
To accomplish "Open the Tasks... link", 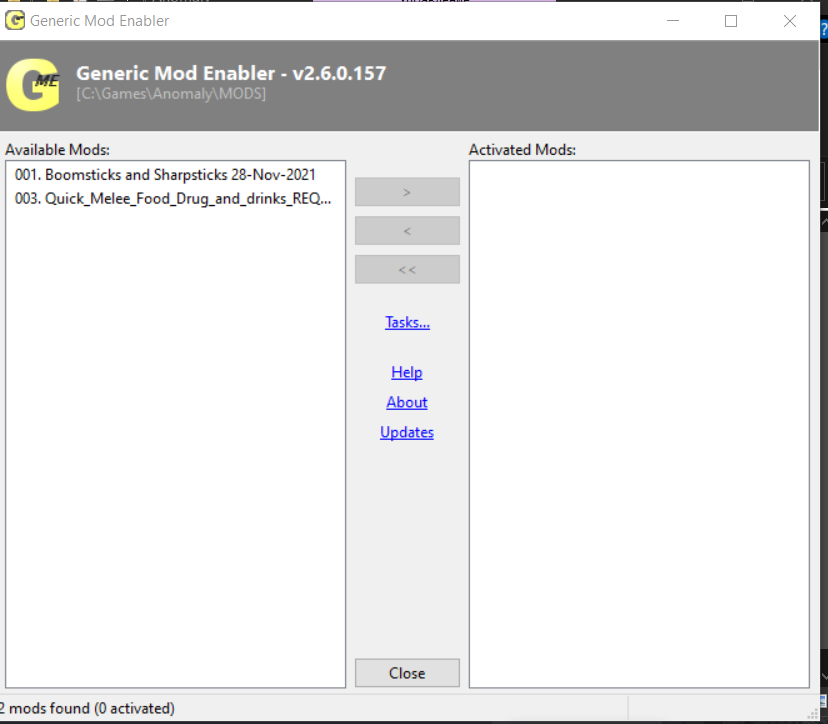I will coord(407,322).
